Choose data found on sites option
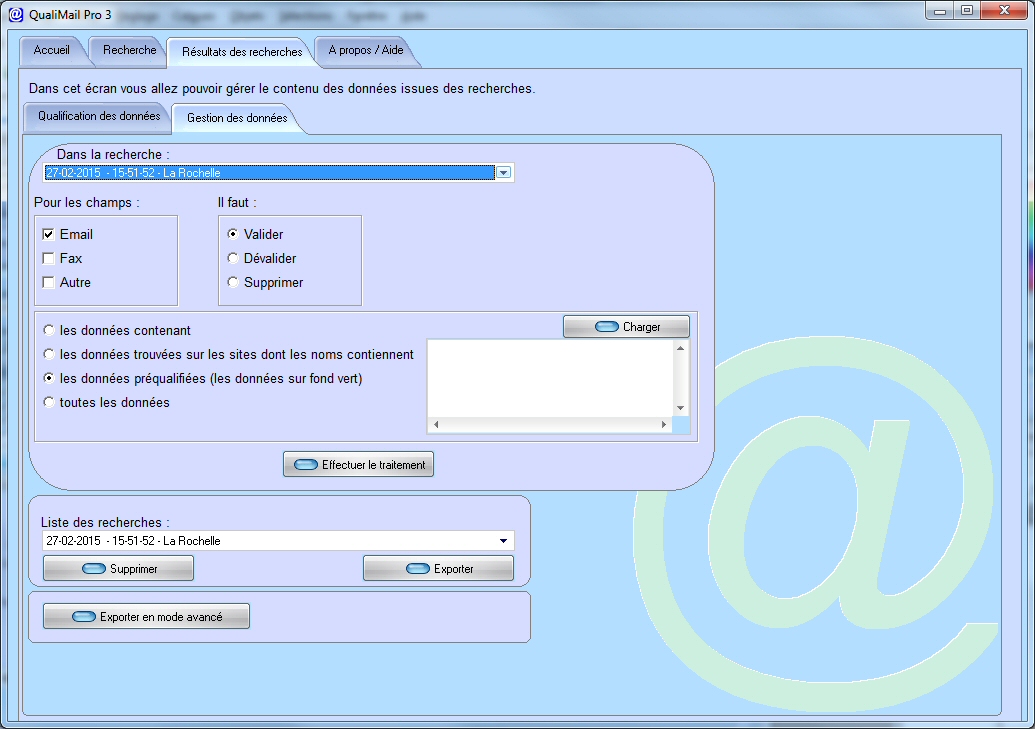The image size is (1035, 729). tap(49, 355)
